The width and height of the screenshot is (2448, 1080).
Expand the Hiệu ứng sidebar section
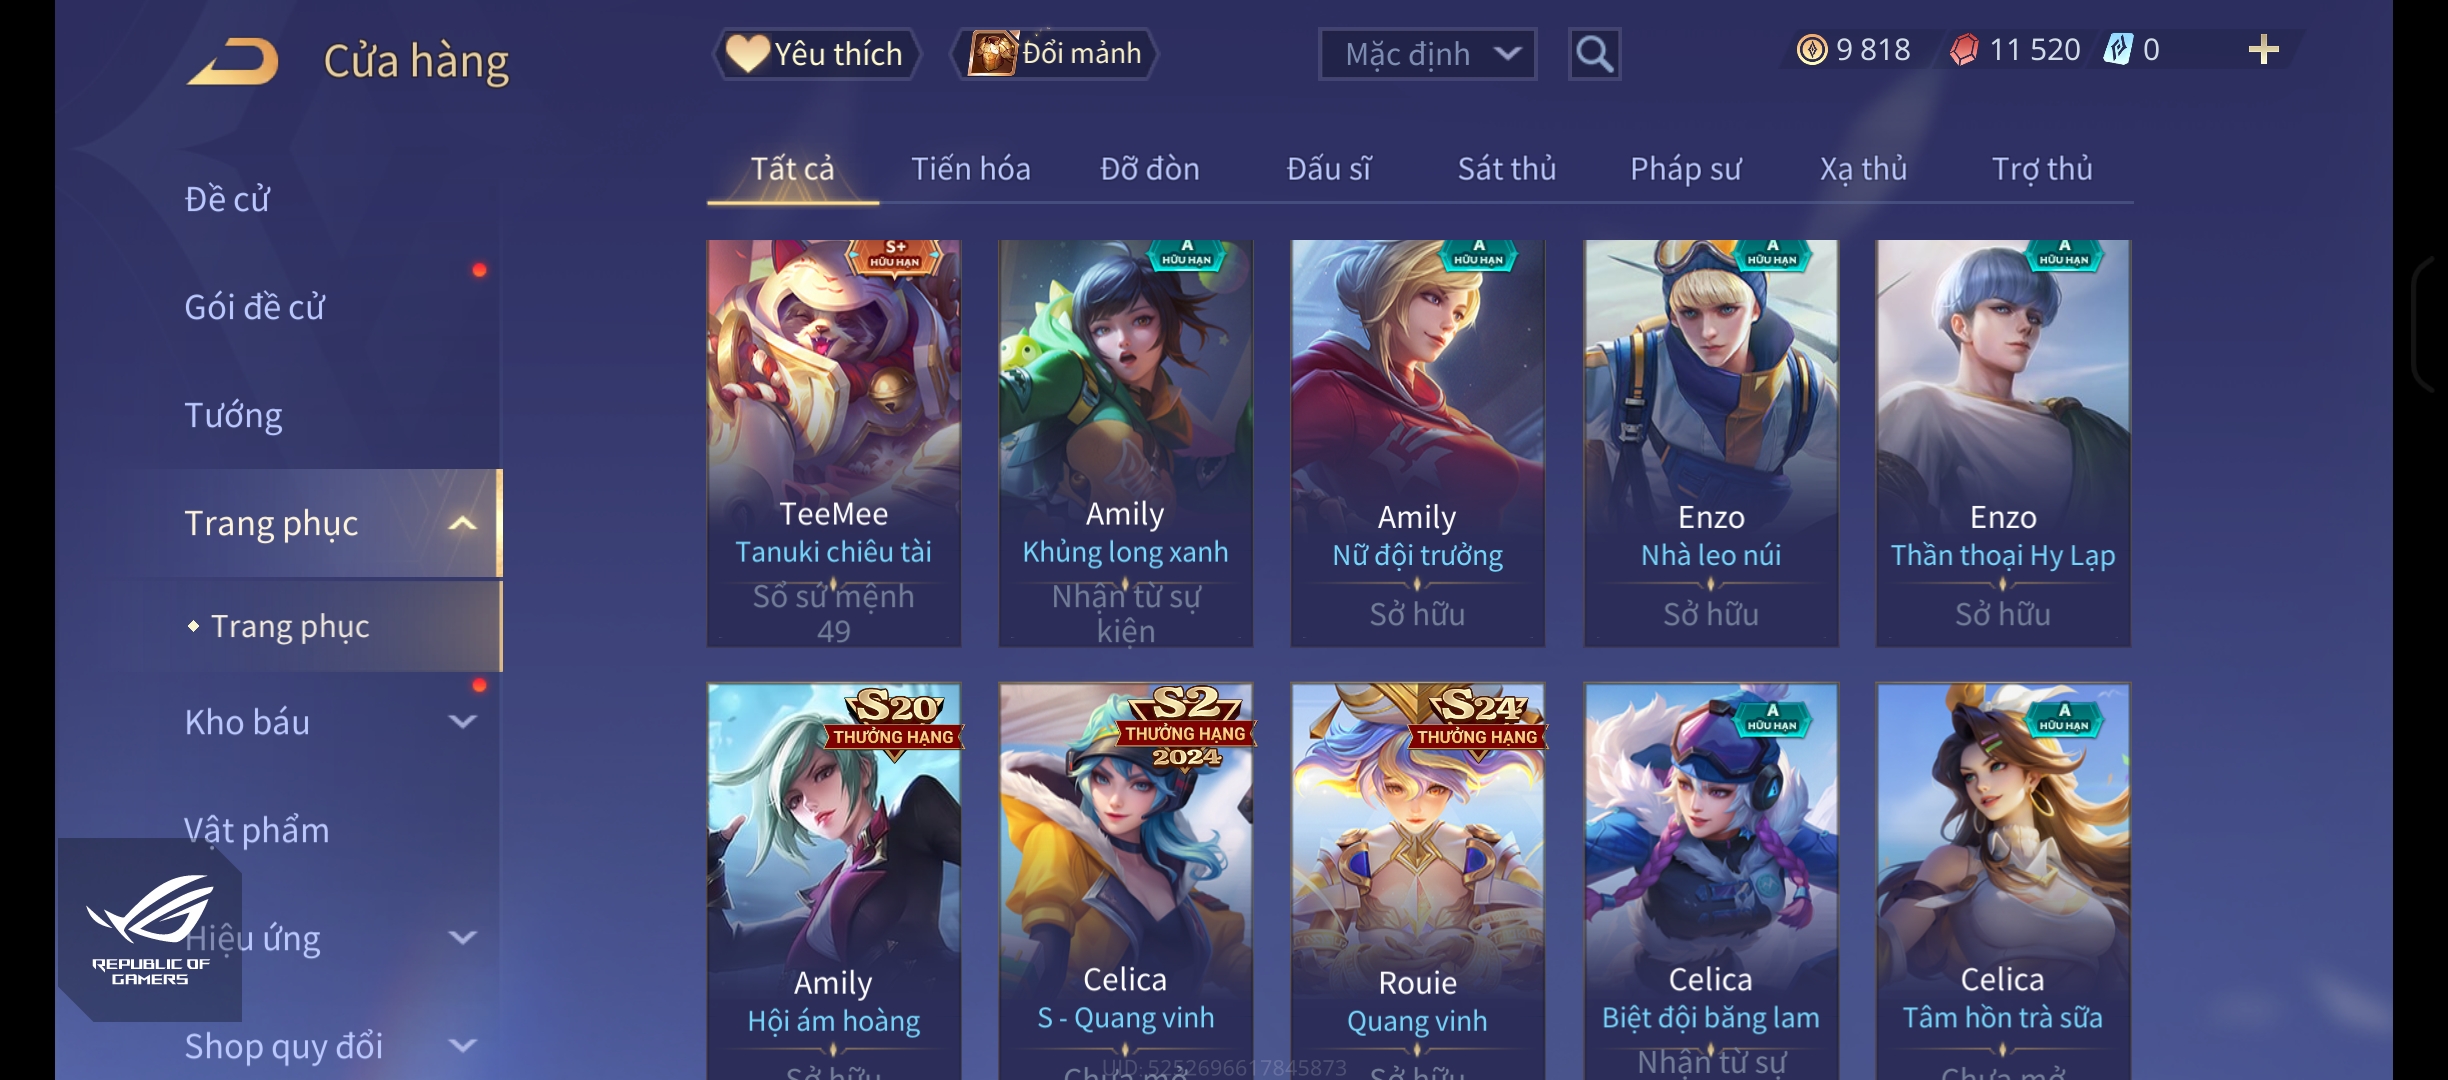[x=462, y=937]
